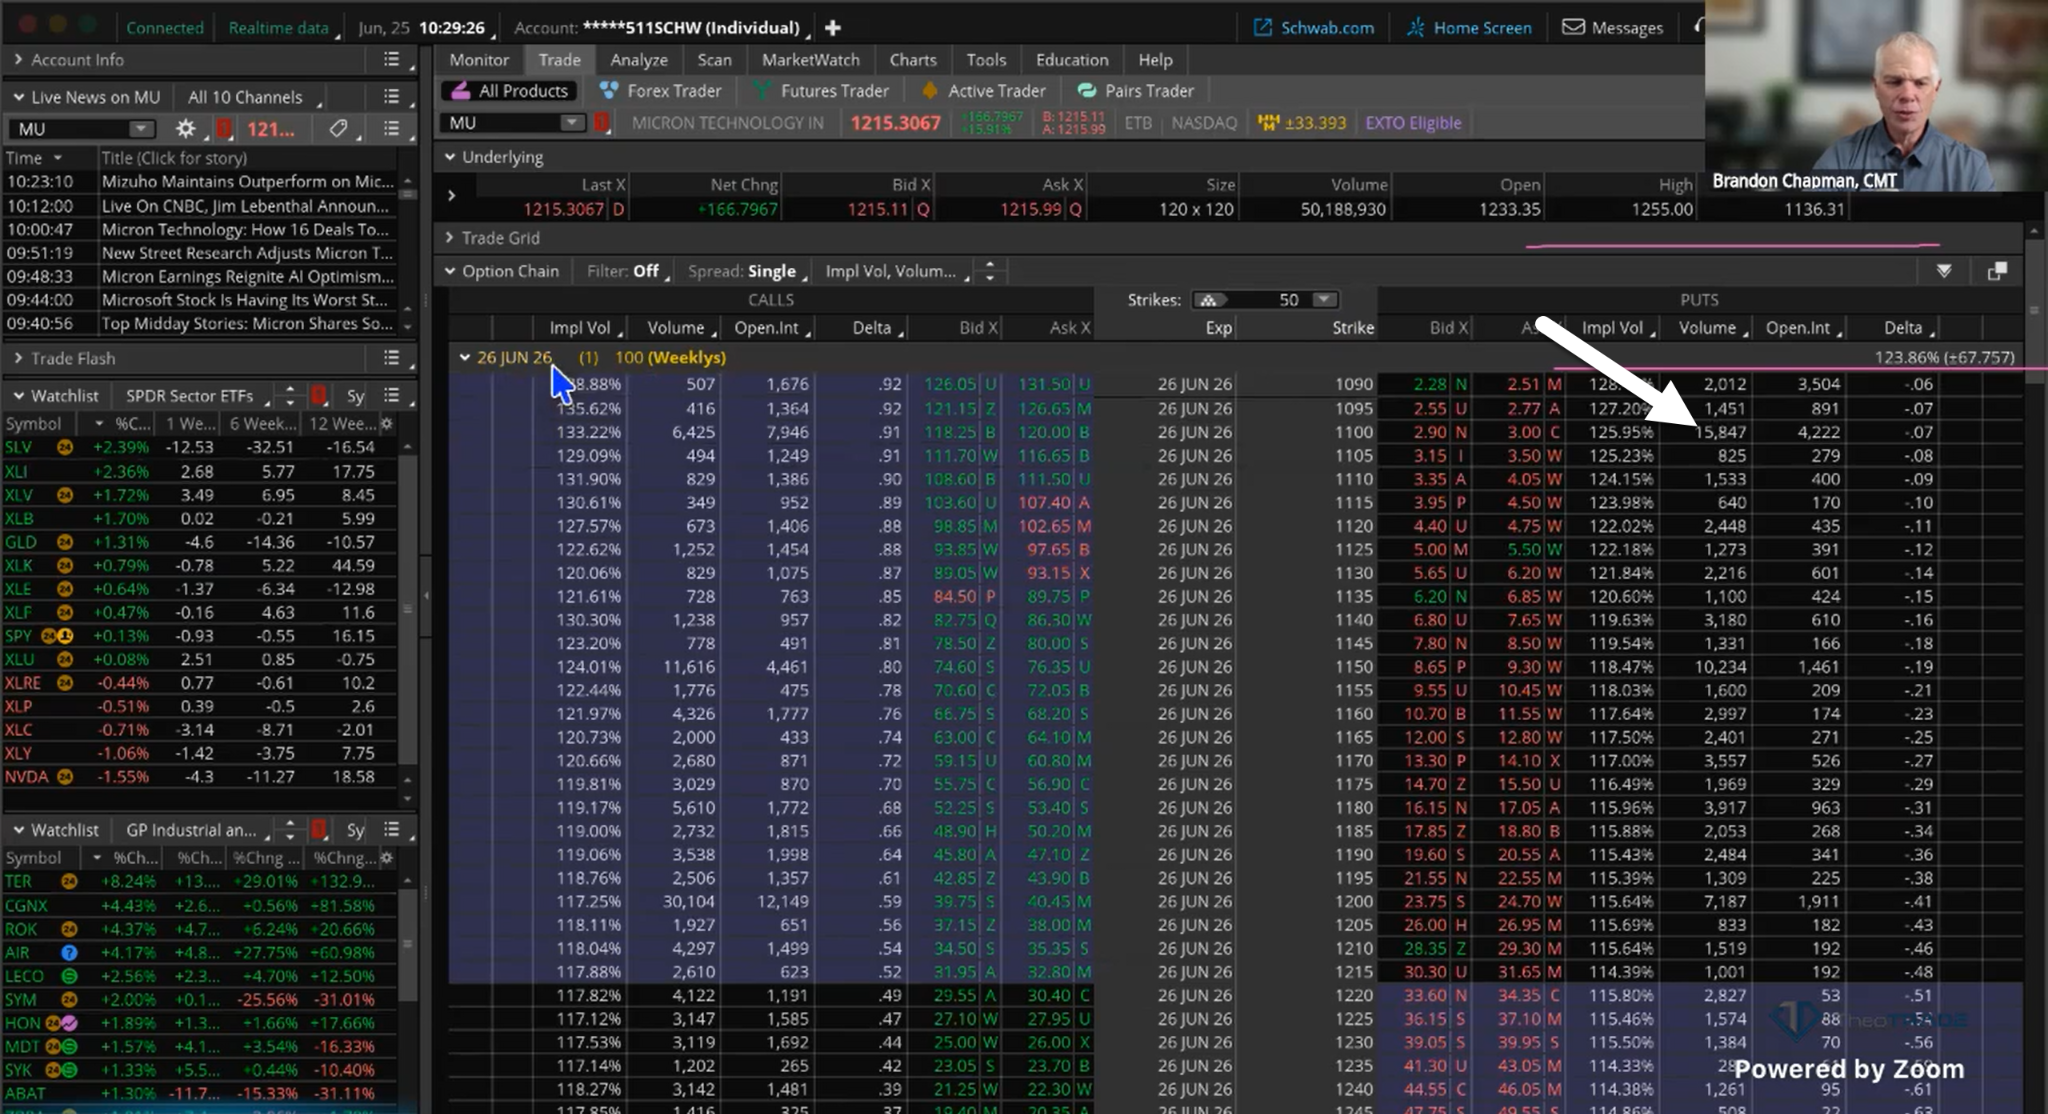Open the Live On CNBC, Jim Lebenthal news story
2048x1114 pixels.
coord(246,206)
